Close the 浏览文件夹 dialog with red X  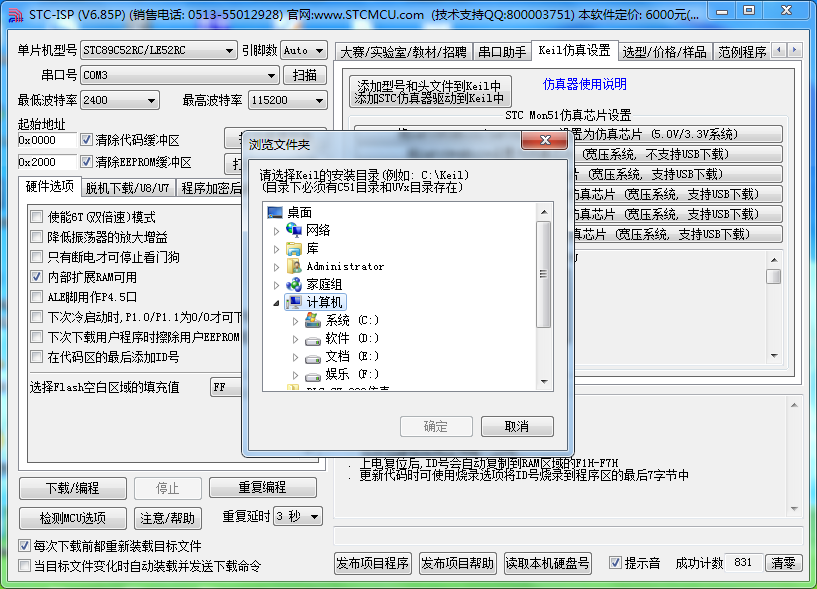click(x=544, y=140)
